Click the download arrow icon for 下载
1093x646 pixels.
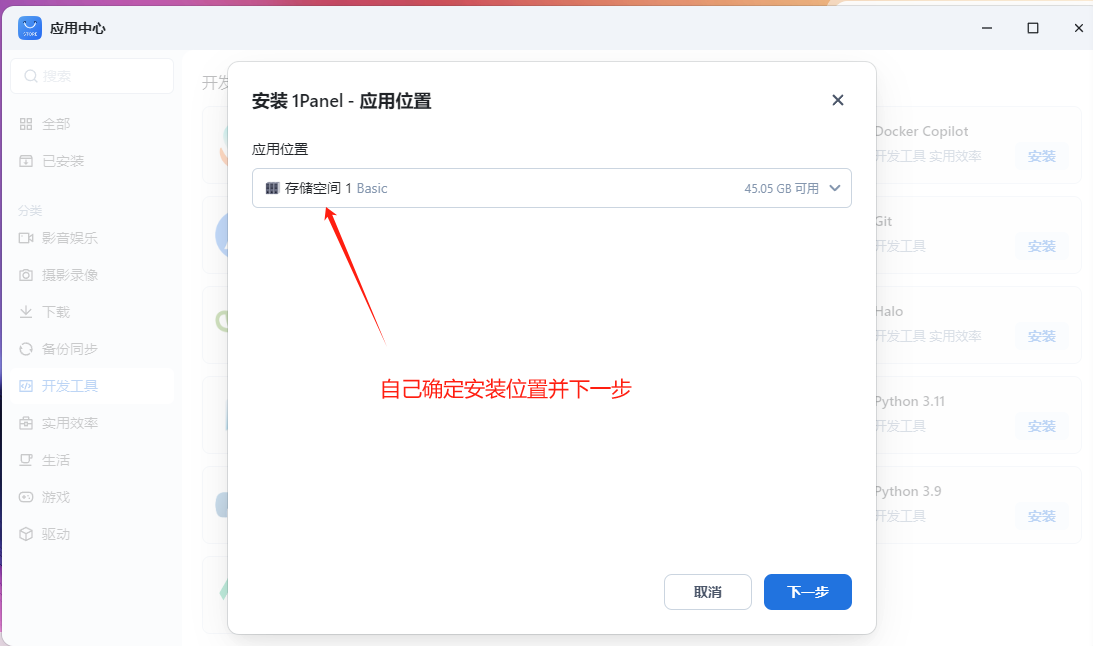click(x=26, y=312)
